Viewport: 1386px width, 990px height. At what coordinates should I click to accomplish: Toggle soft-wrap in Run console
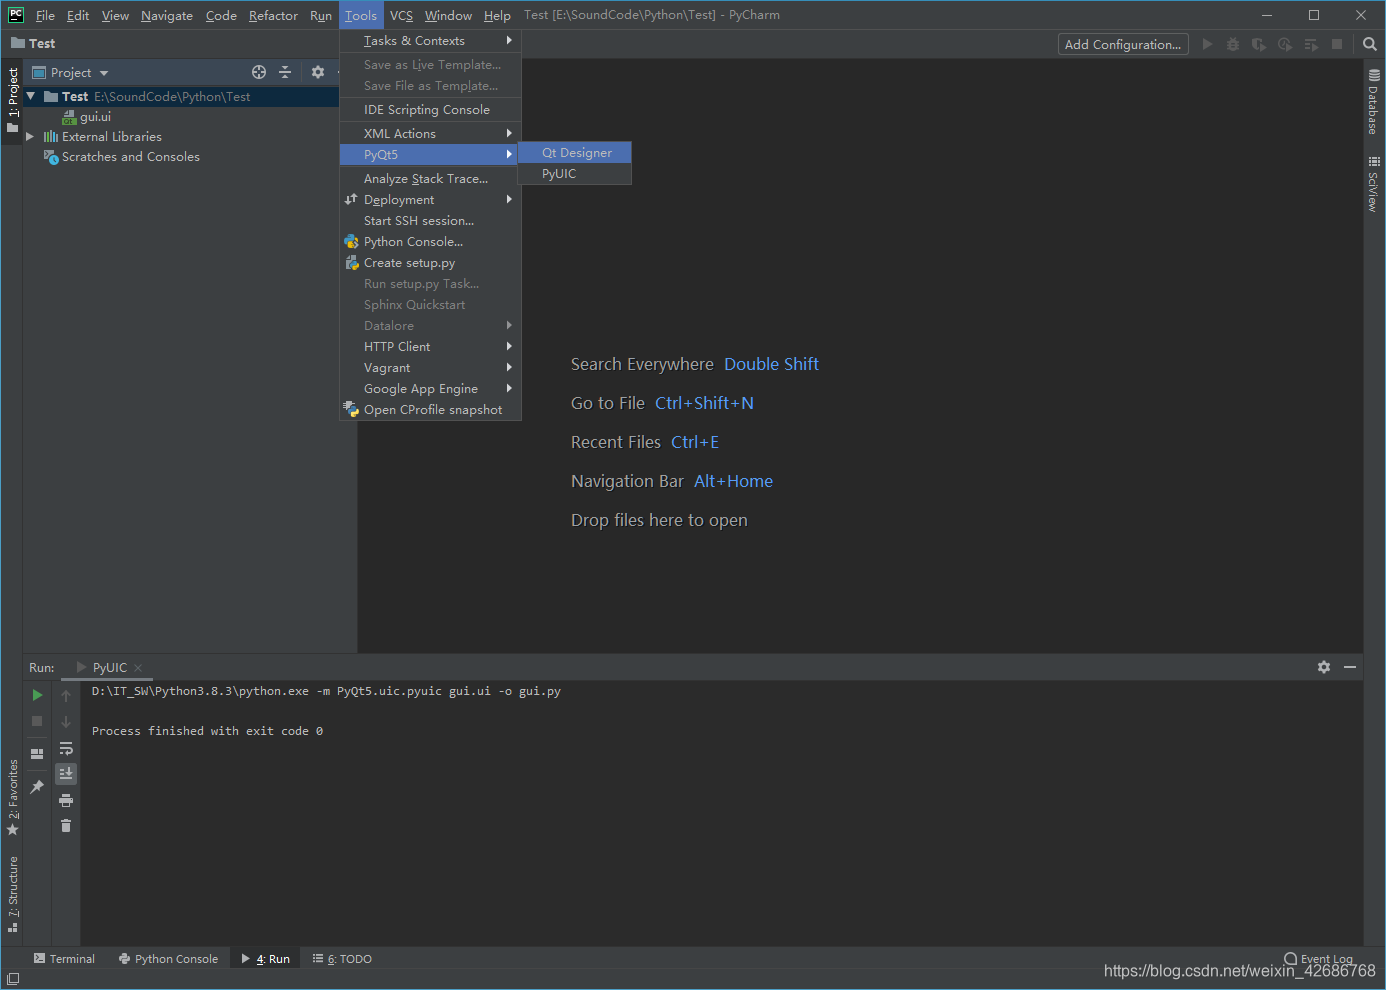(x=66, y=748)
